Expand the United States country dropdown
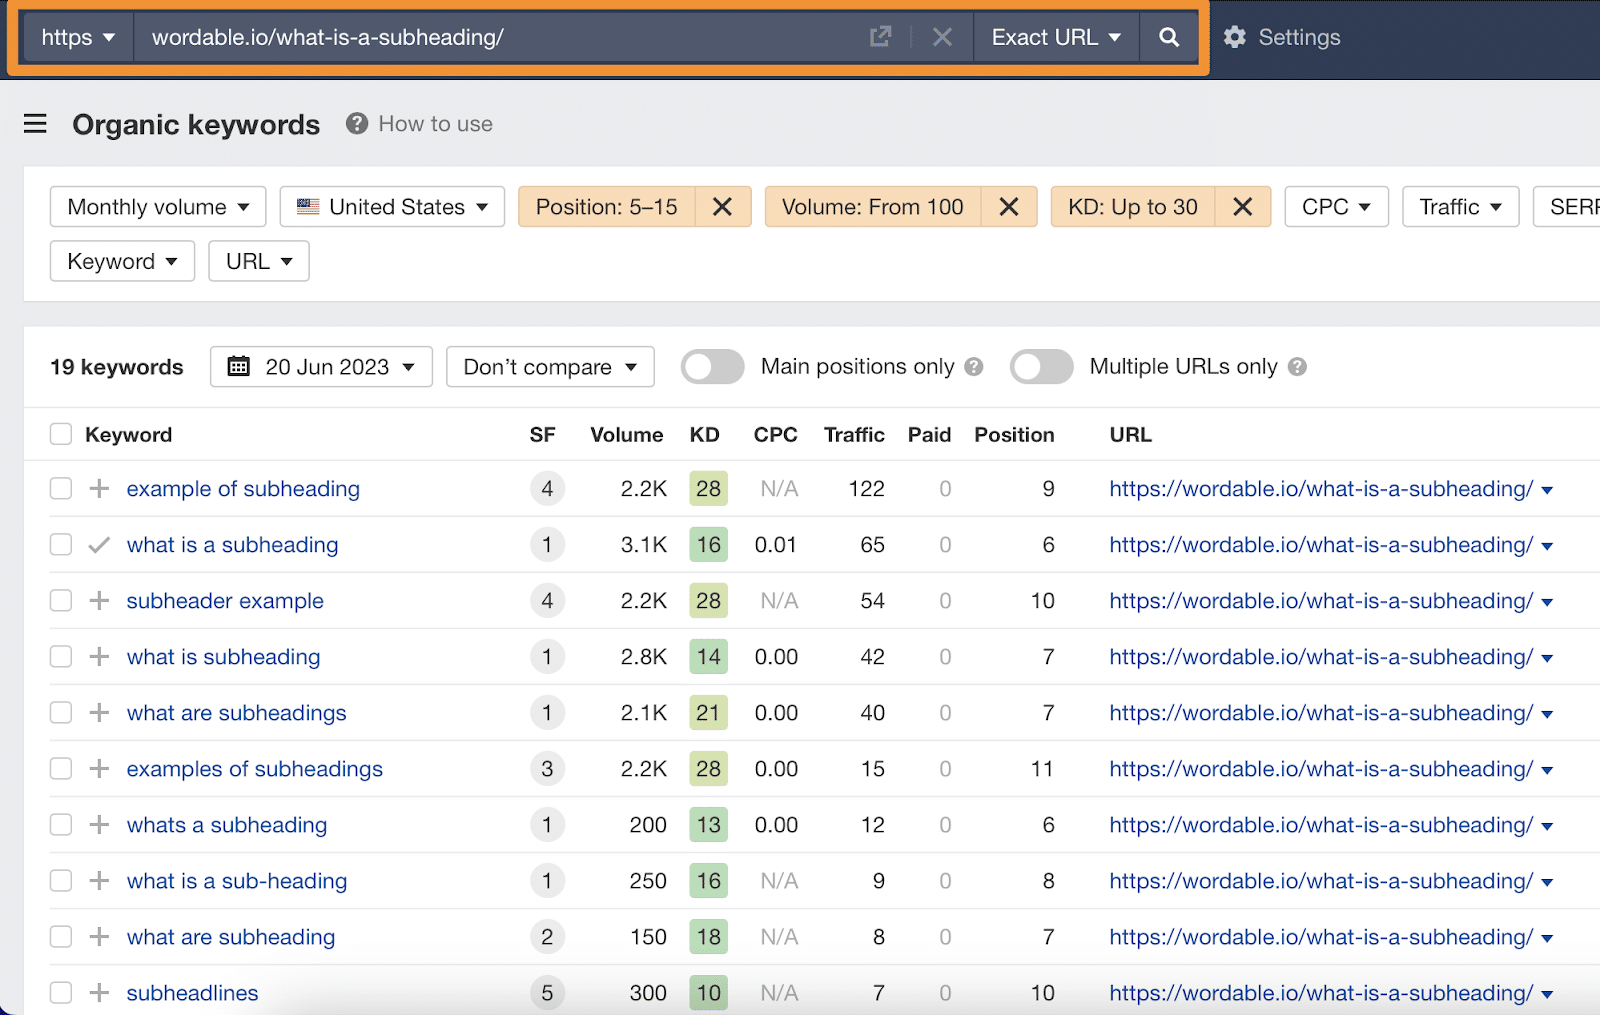 pos(392,207)
